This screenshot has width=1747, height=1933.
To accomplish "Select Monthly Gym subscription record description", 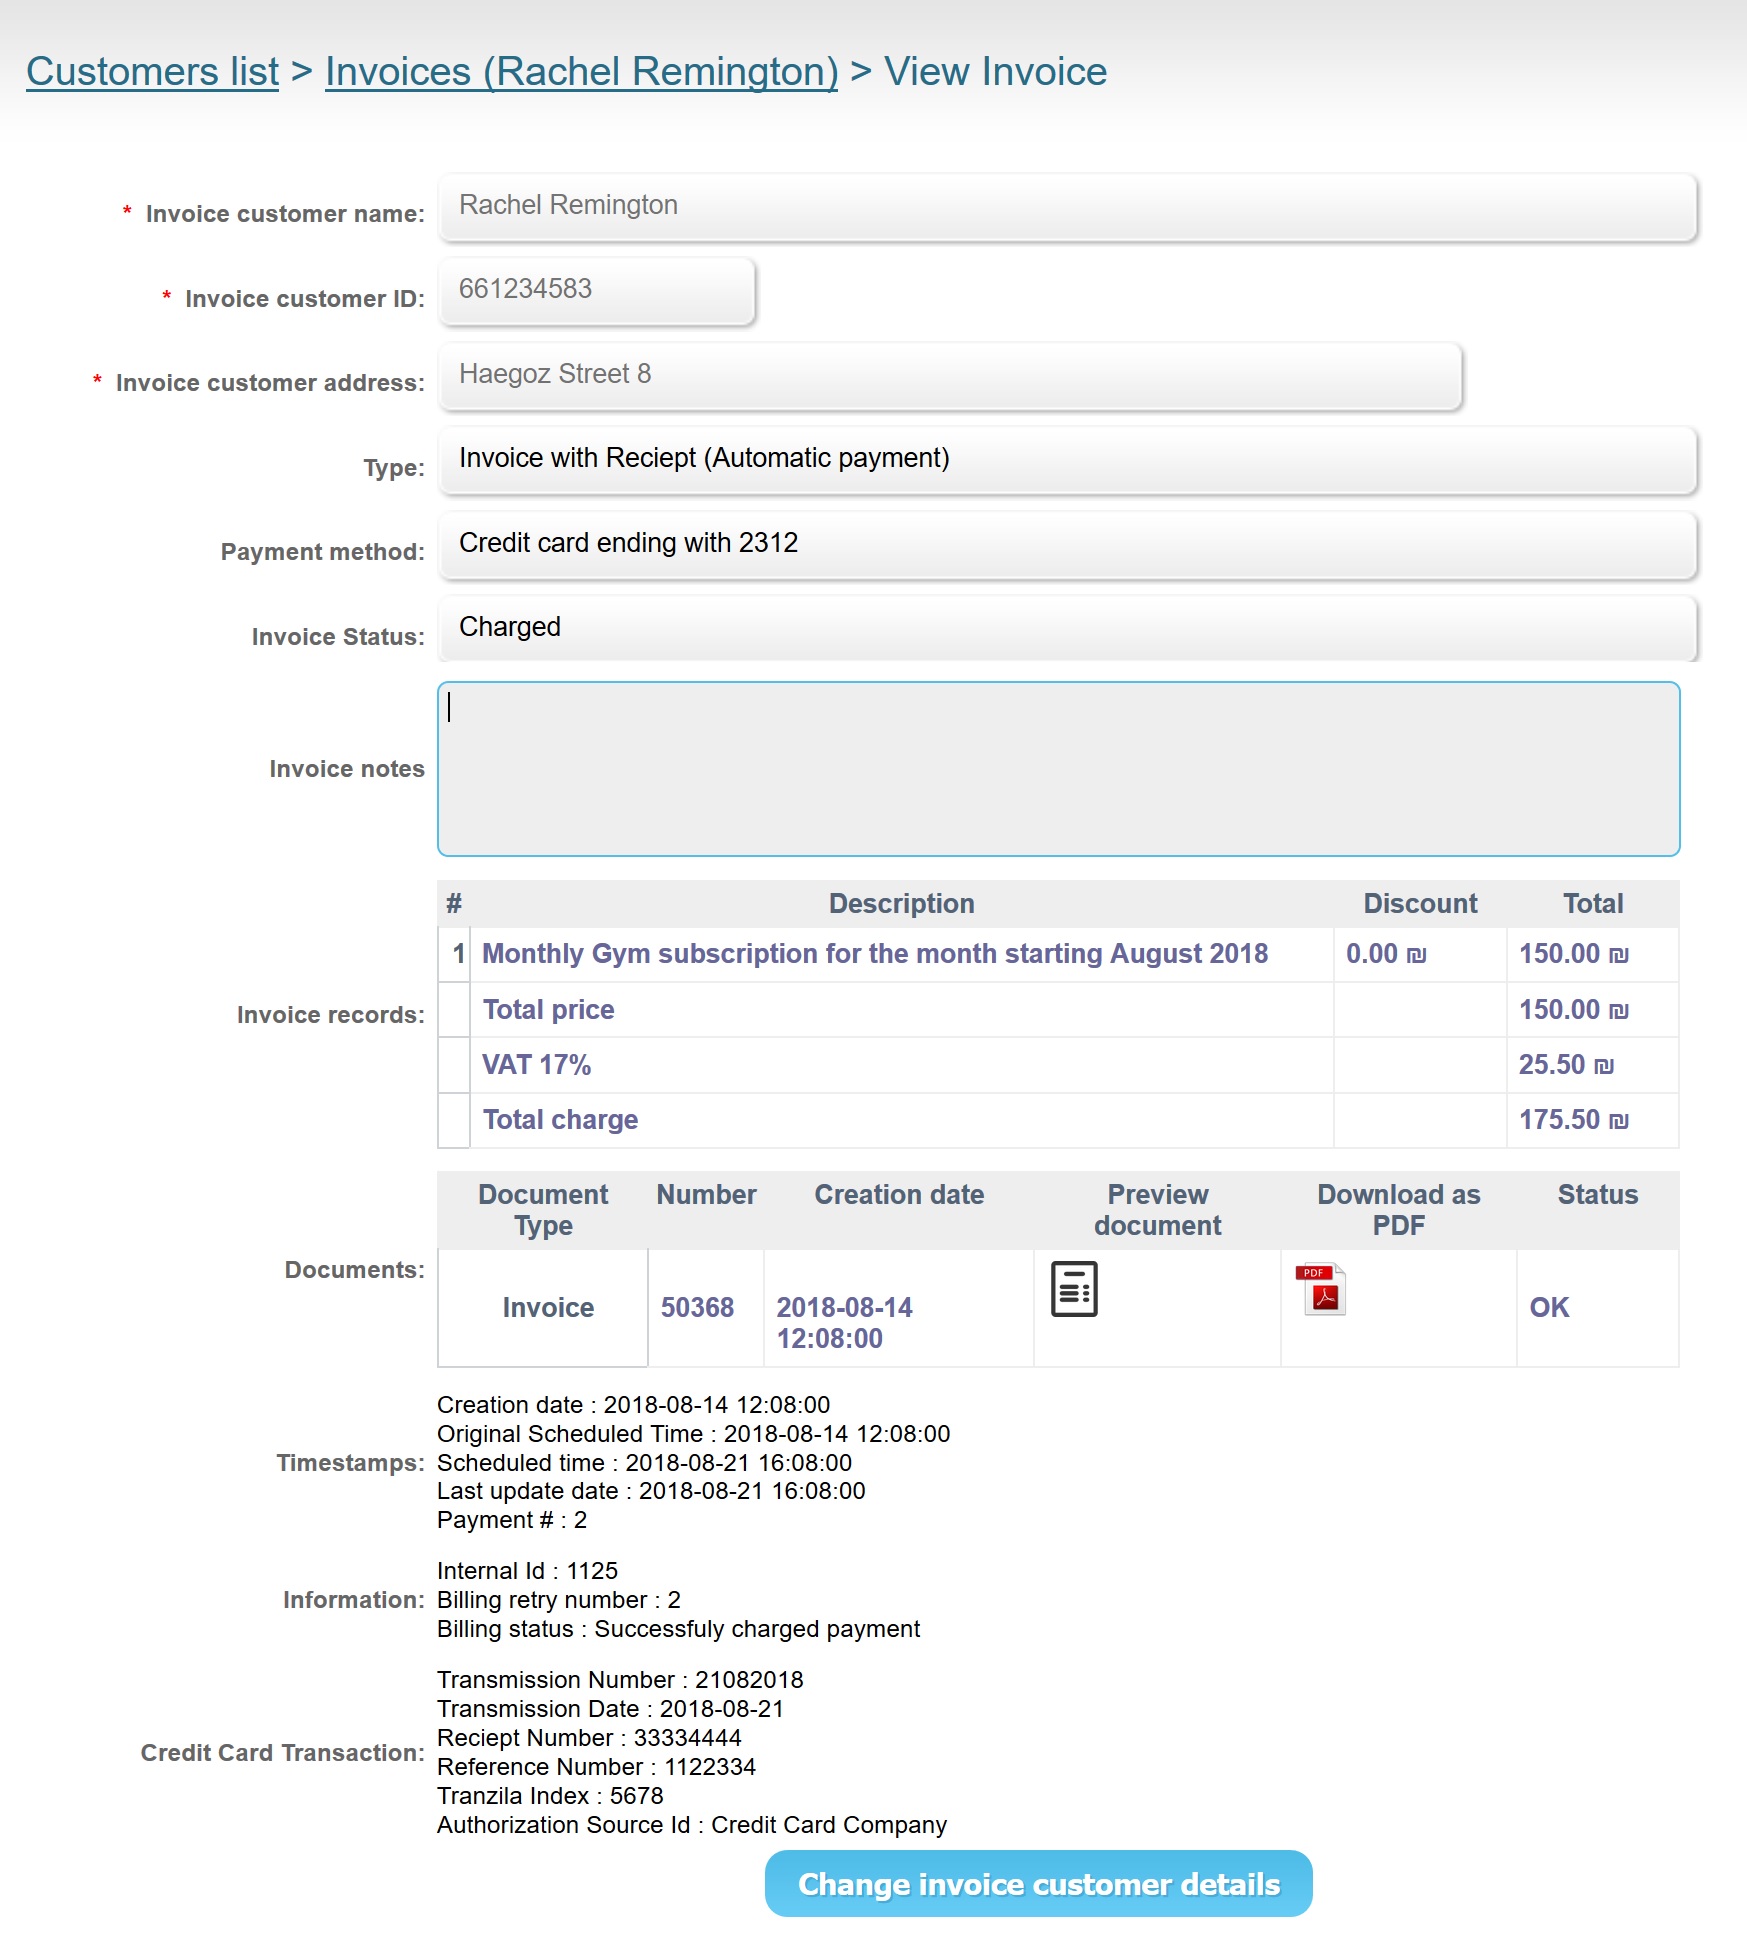I will (x=875, y=954).
